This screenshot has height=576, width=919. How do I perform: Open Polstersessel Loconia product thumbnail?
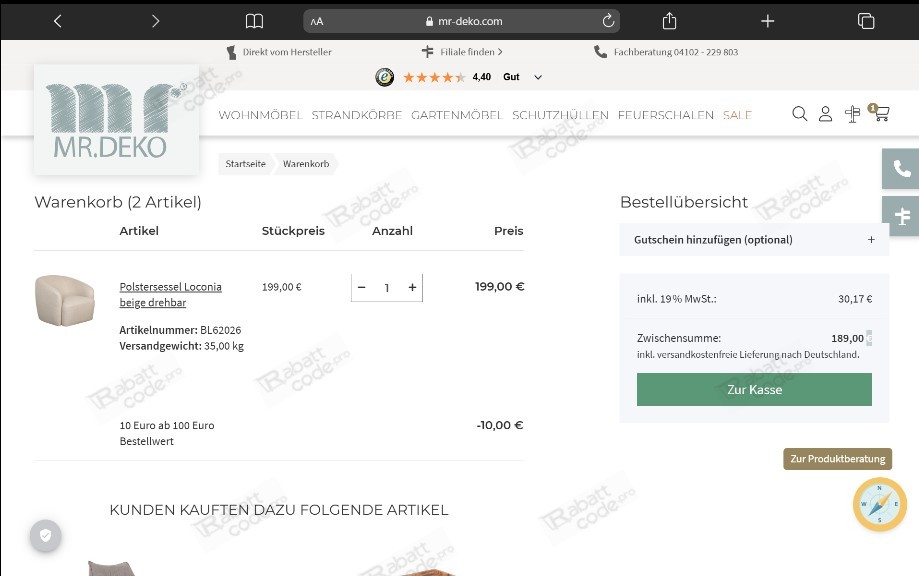coord(64,300)
